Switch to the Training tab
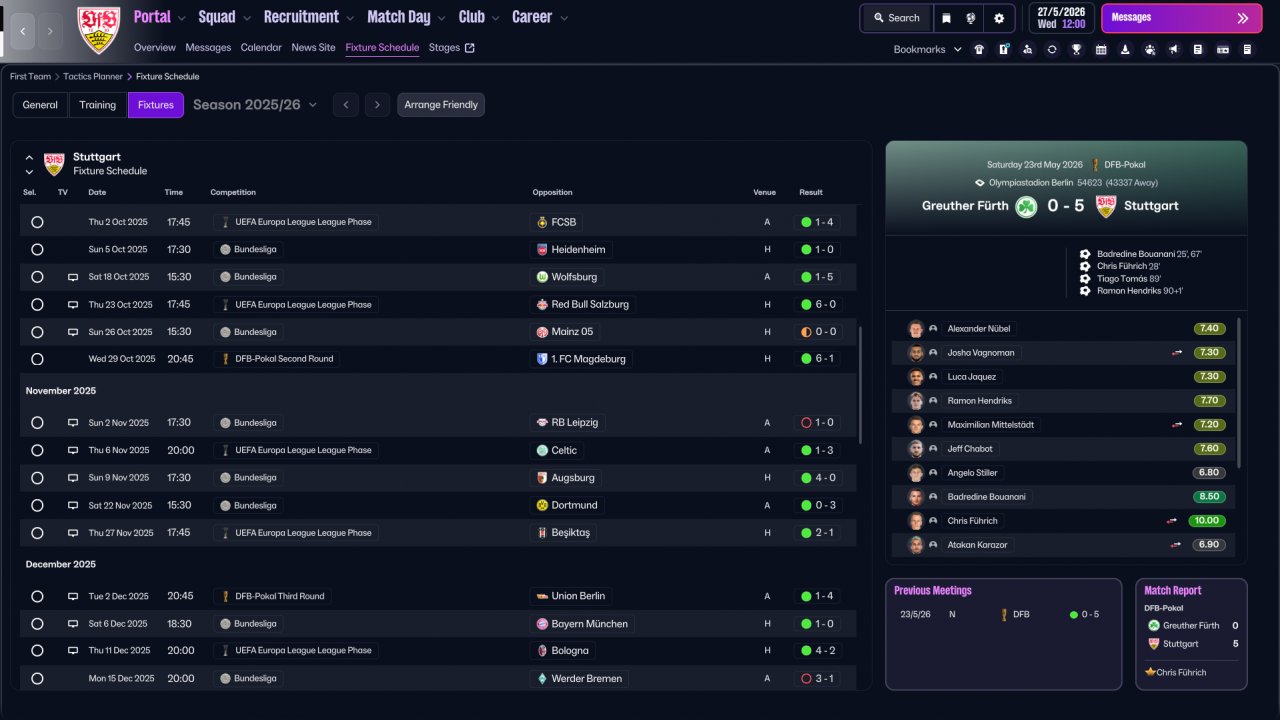Viewport: 1280px width, 720px height. click(98, 105)
